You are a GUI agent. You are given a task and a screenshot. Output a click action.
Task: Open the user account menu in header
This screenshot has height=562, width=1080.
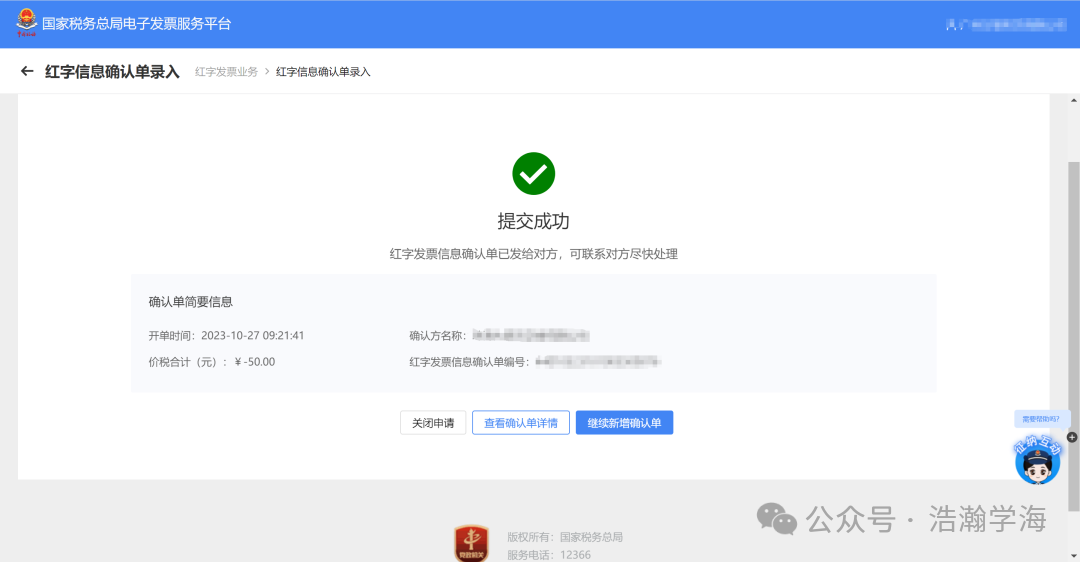tap(1006, 24)
